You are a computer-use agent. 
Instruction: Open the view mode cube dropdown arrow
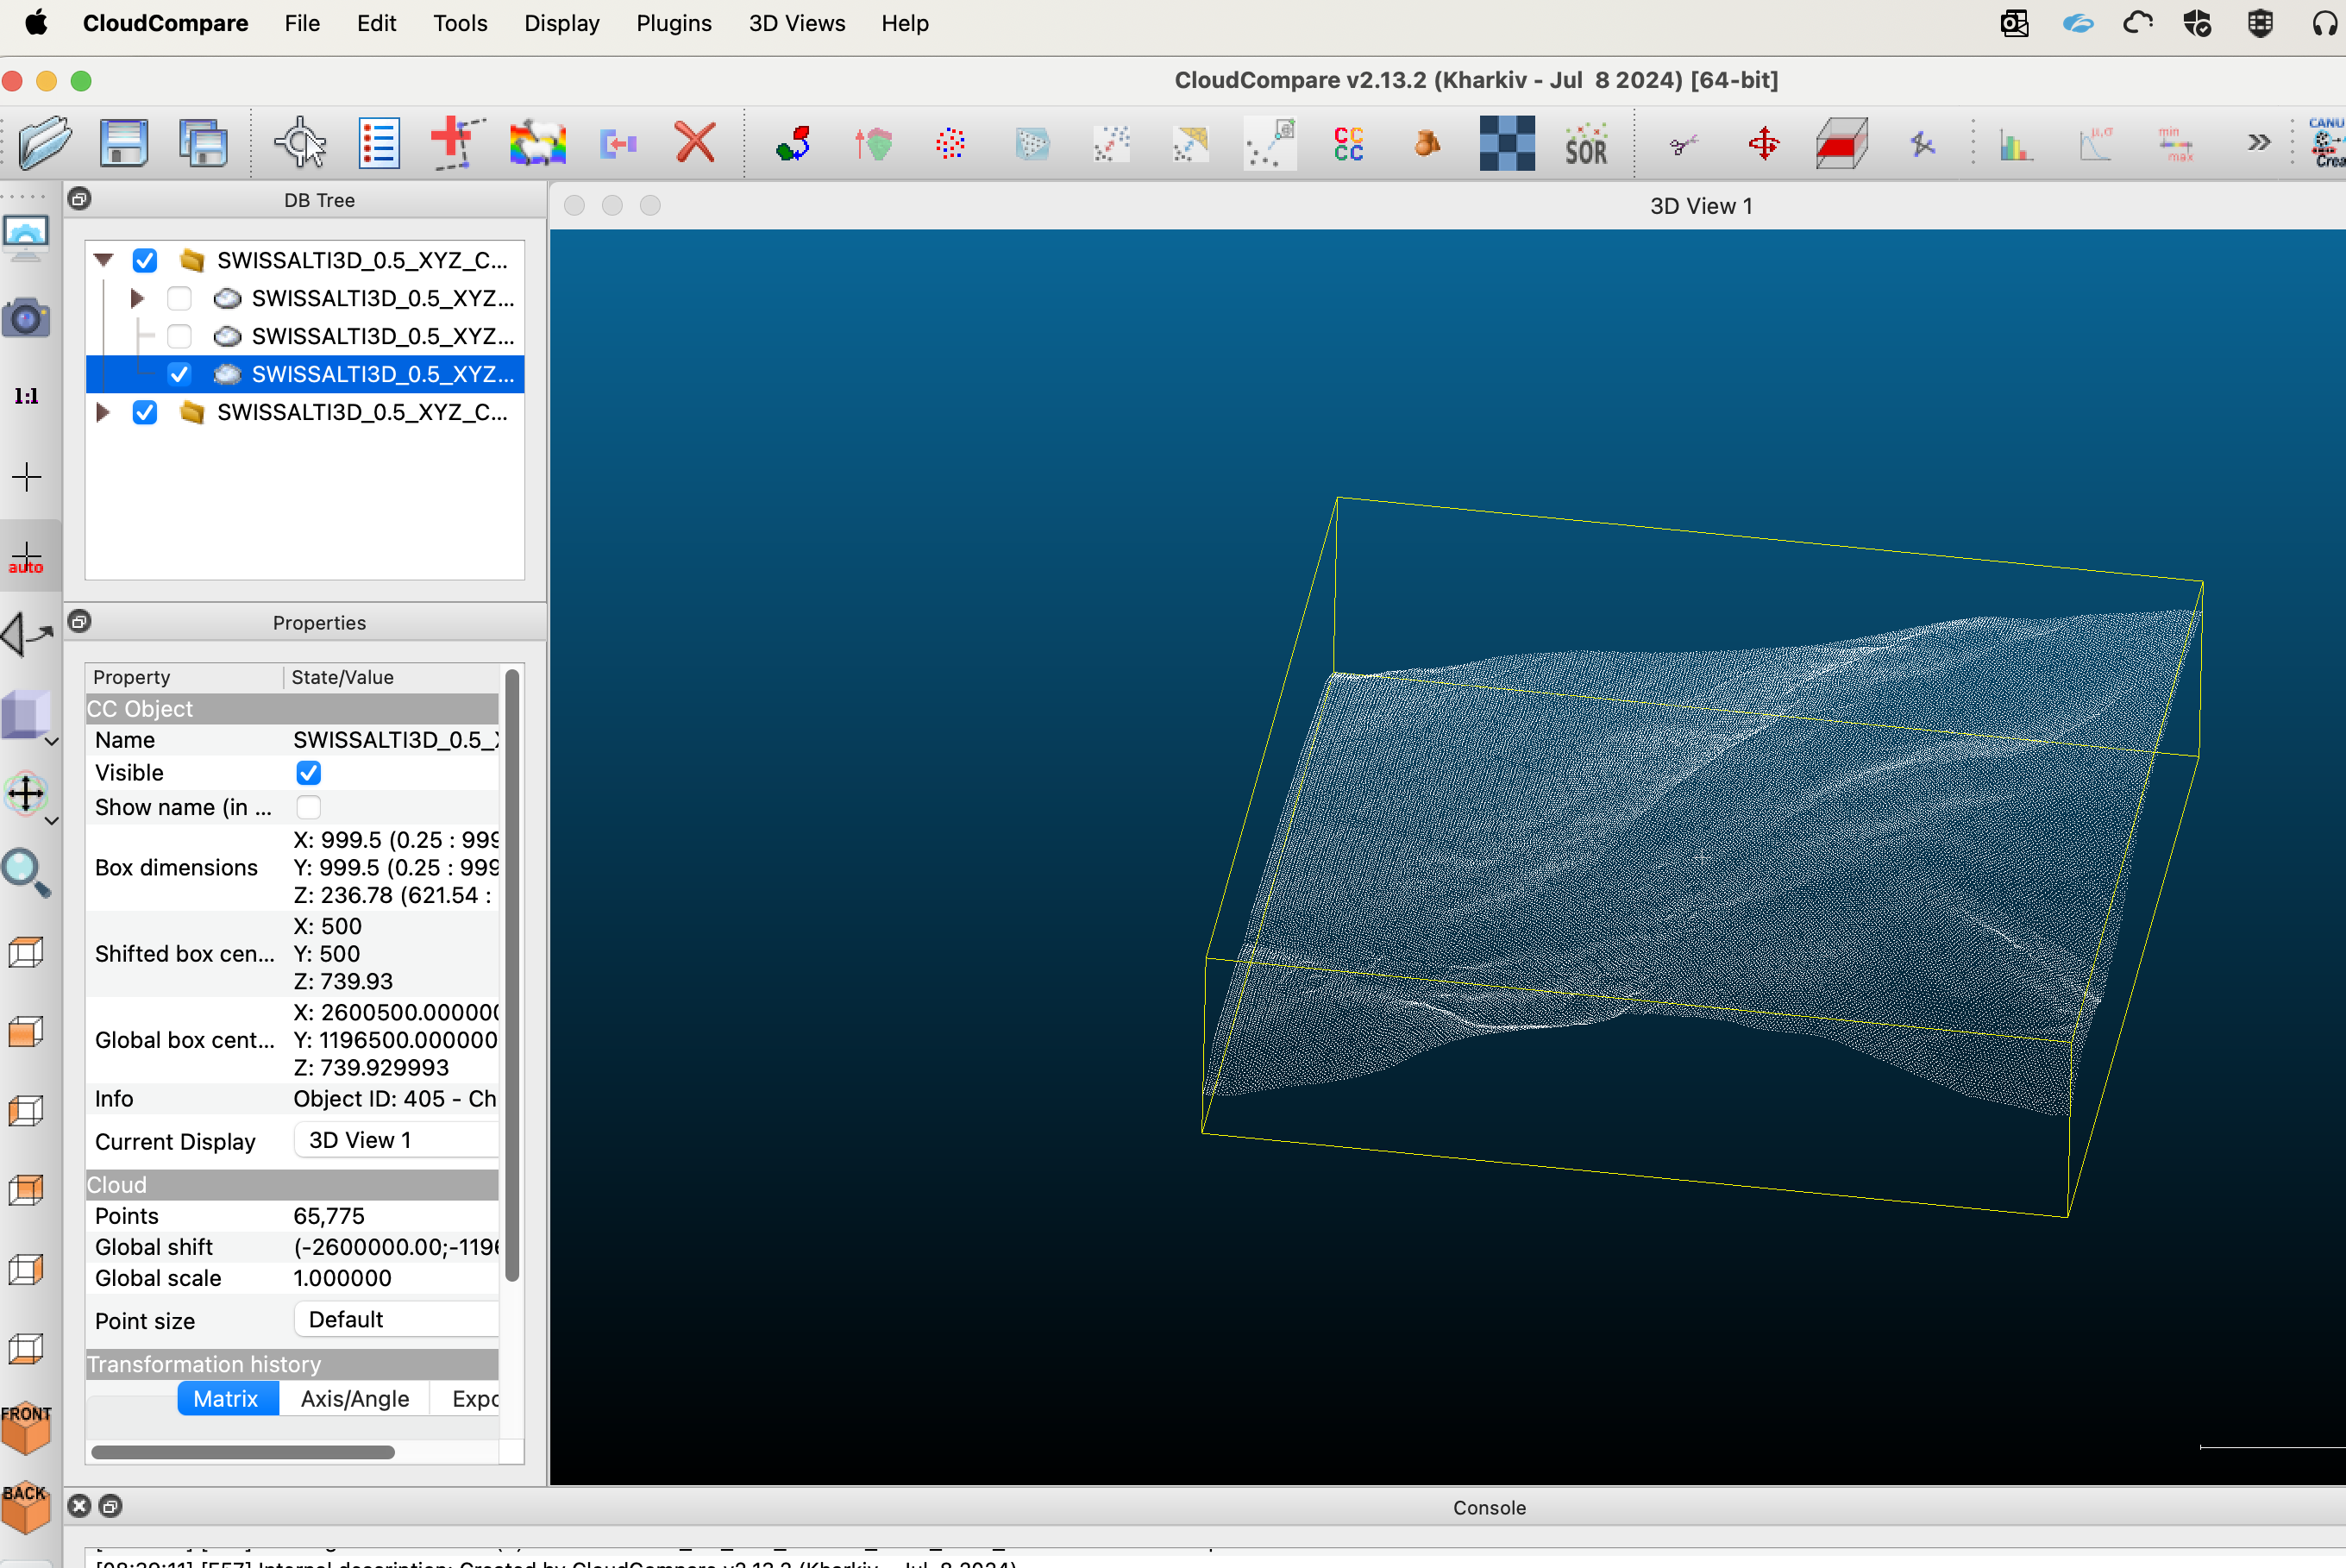tap(52, 741)
